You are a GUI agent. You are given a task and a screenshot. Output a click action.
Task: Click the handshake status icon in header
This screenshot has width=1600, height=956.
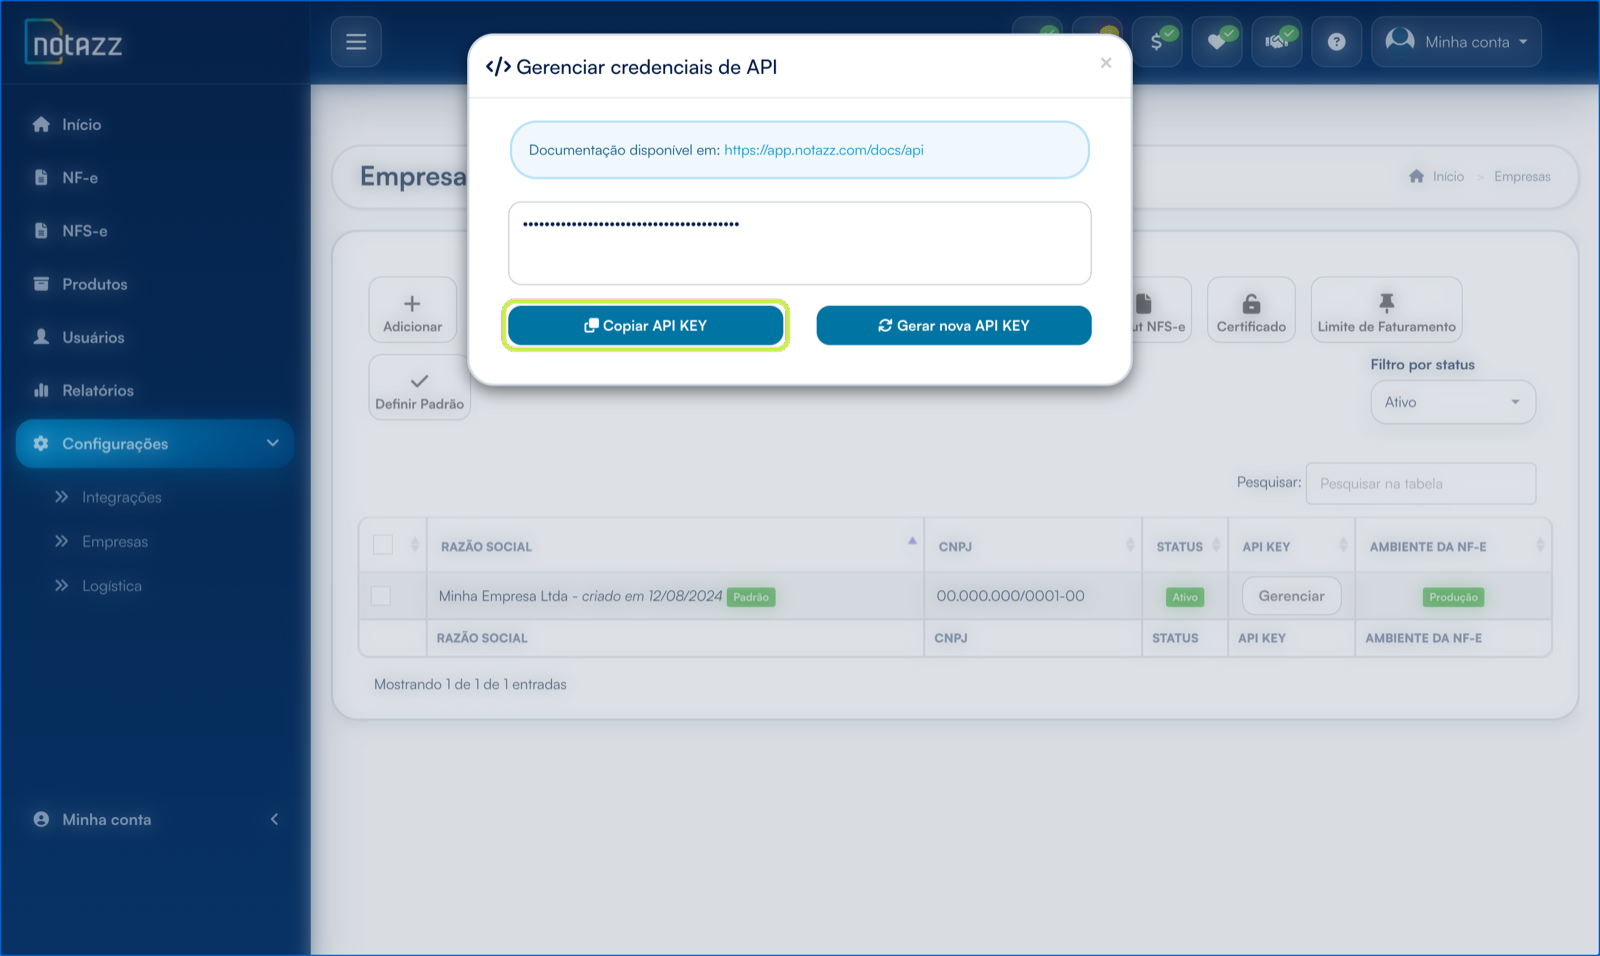(1277, 42)
